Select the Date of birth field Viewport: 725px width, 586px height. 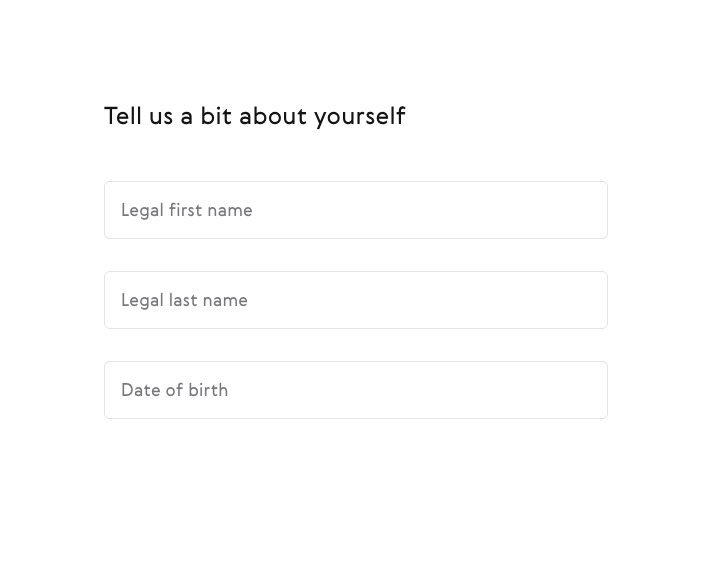(x=356, y=390)
